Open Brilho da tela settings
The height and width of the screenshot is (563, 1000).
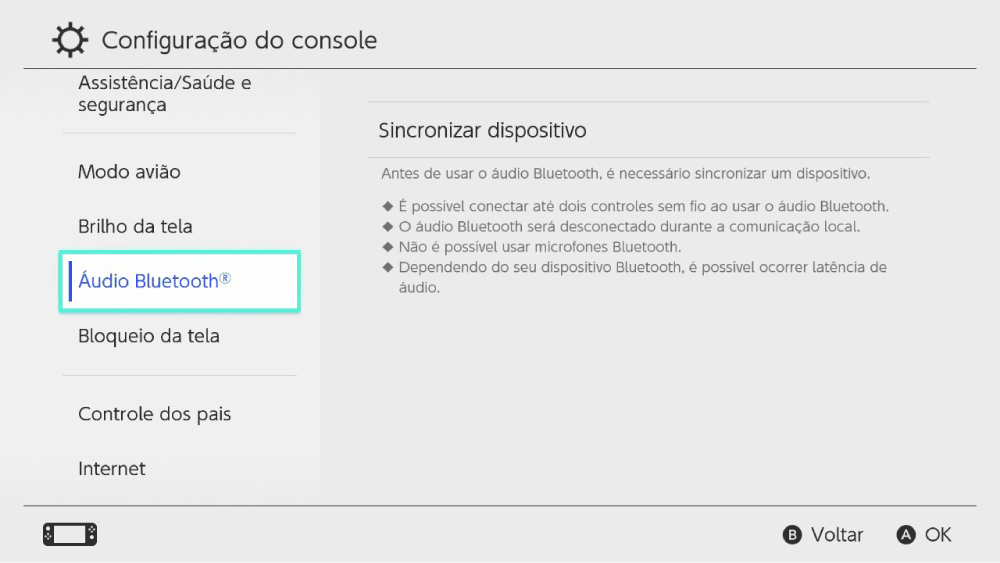point(135,227)
